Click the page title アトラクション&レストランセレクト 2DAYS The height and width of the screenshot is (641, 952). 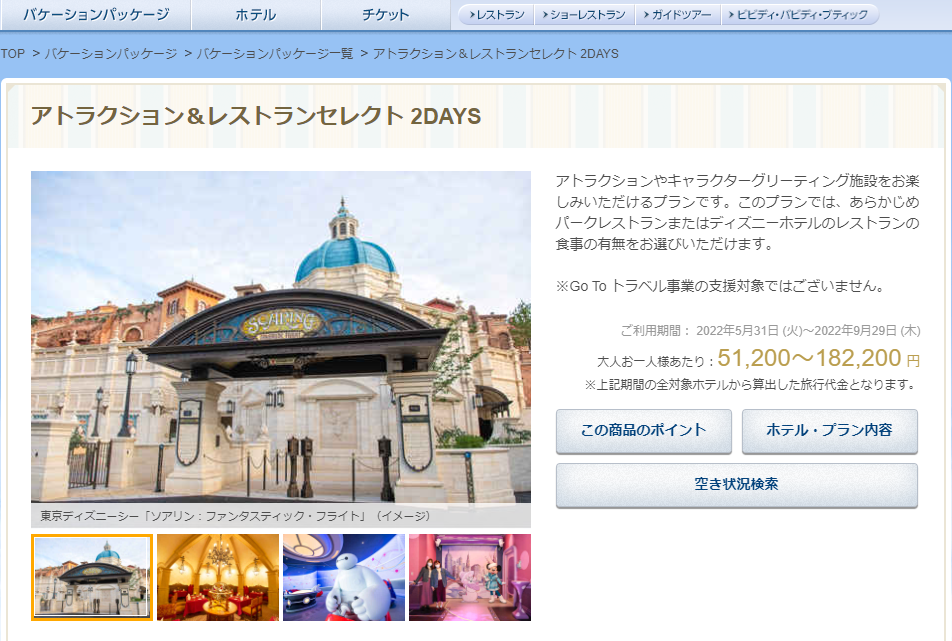(x=256, y=115)
